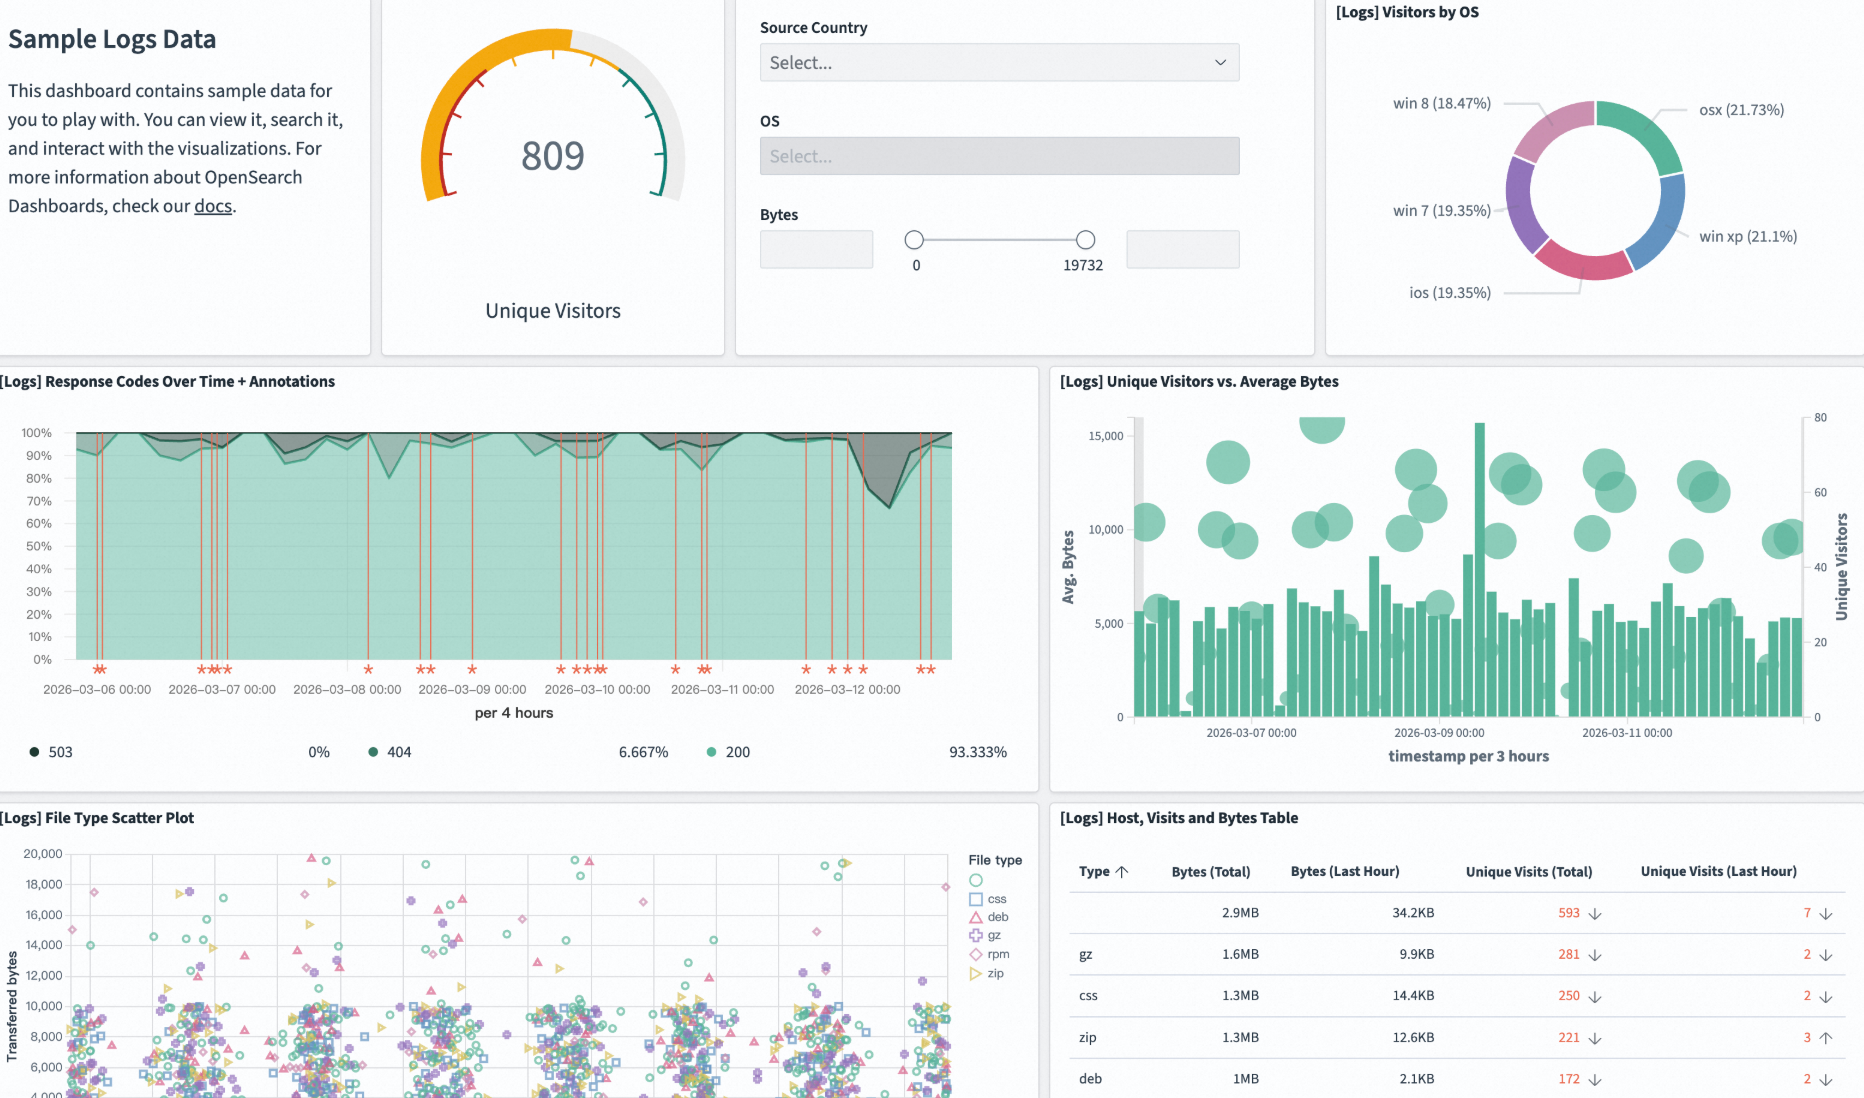Click the [Logs] File Type Scatter Plot title
The image size is (1864, 1098).
coord(97,818)
